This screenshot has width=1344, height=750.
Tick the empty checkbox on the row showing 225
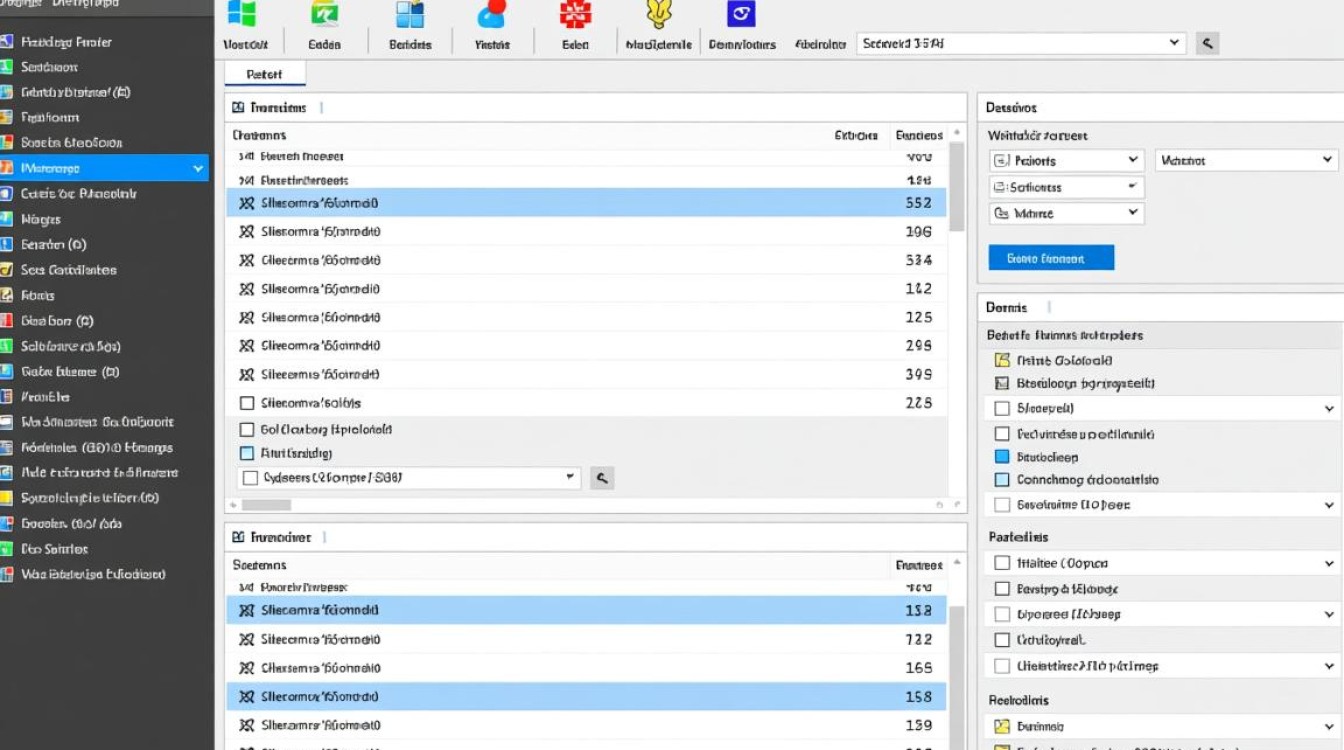pyautogui.click(x=247, y=403)
